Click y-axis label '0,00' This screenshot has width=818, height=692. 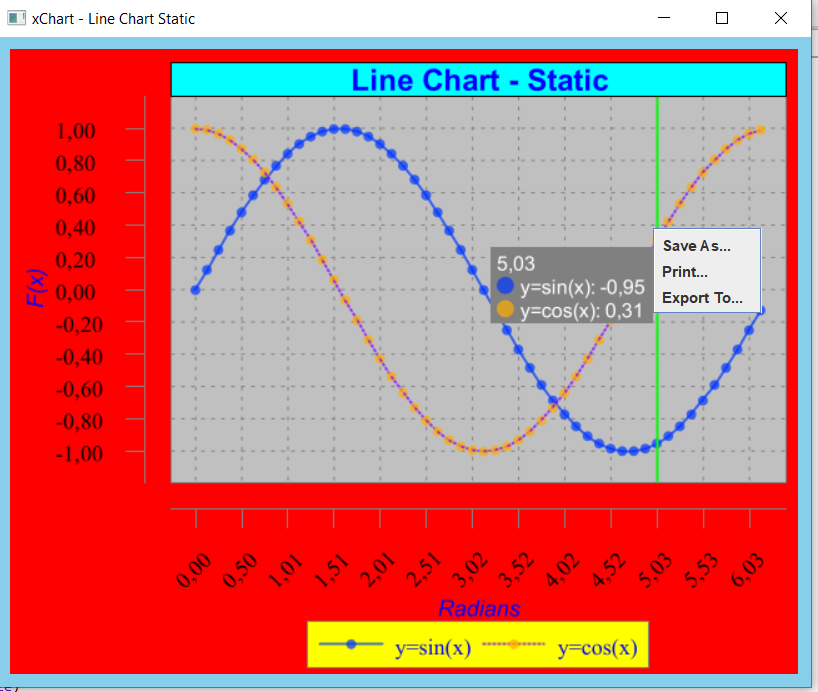[76, 292]
